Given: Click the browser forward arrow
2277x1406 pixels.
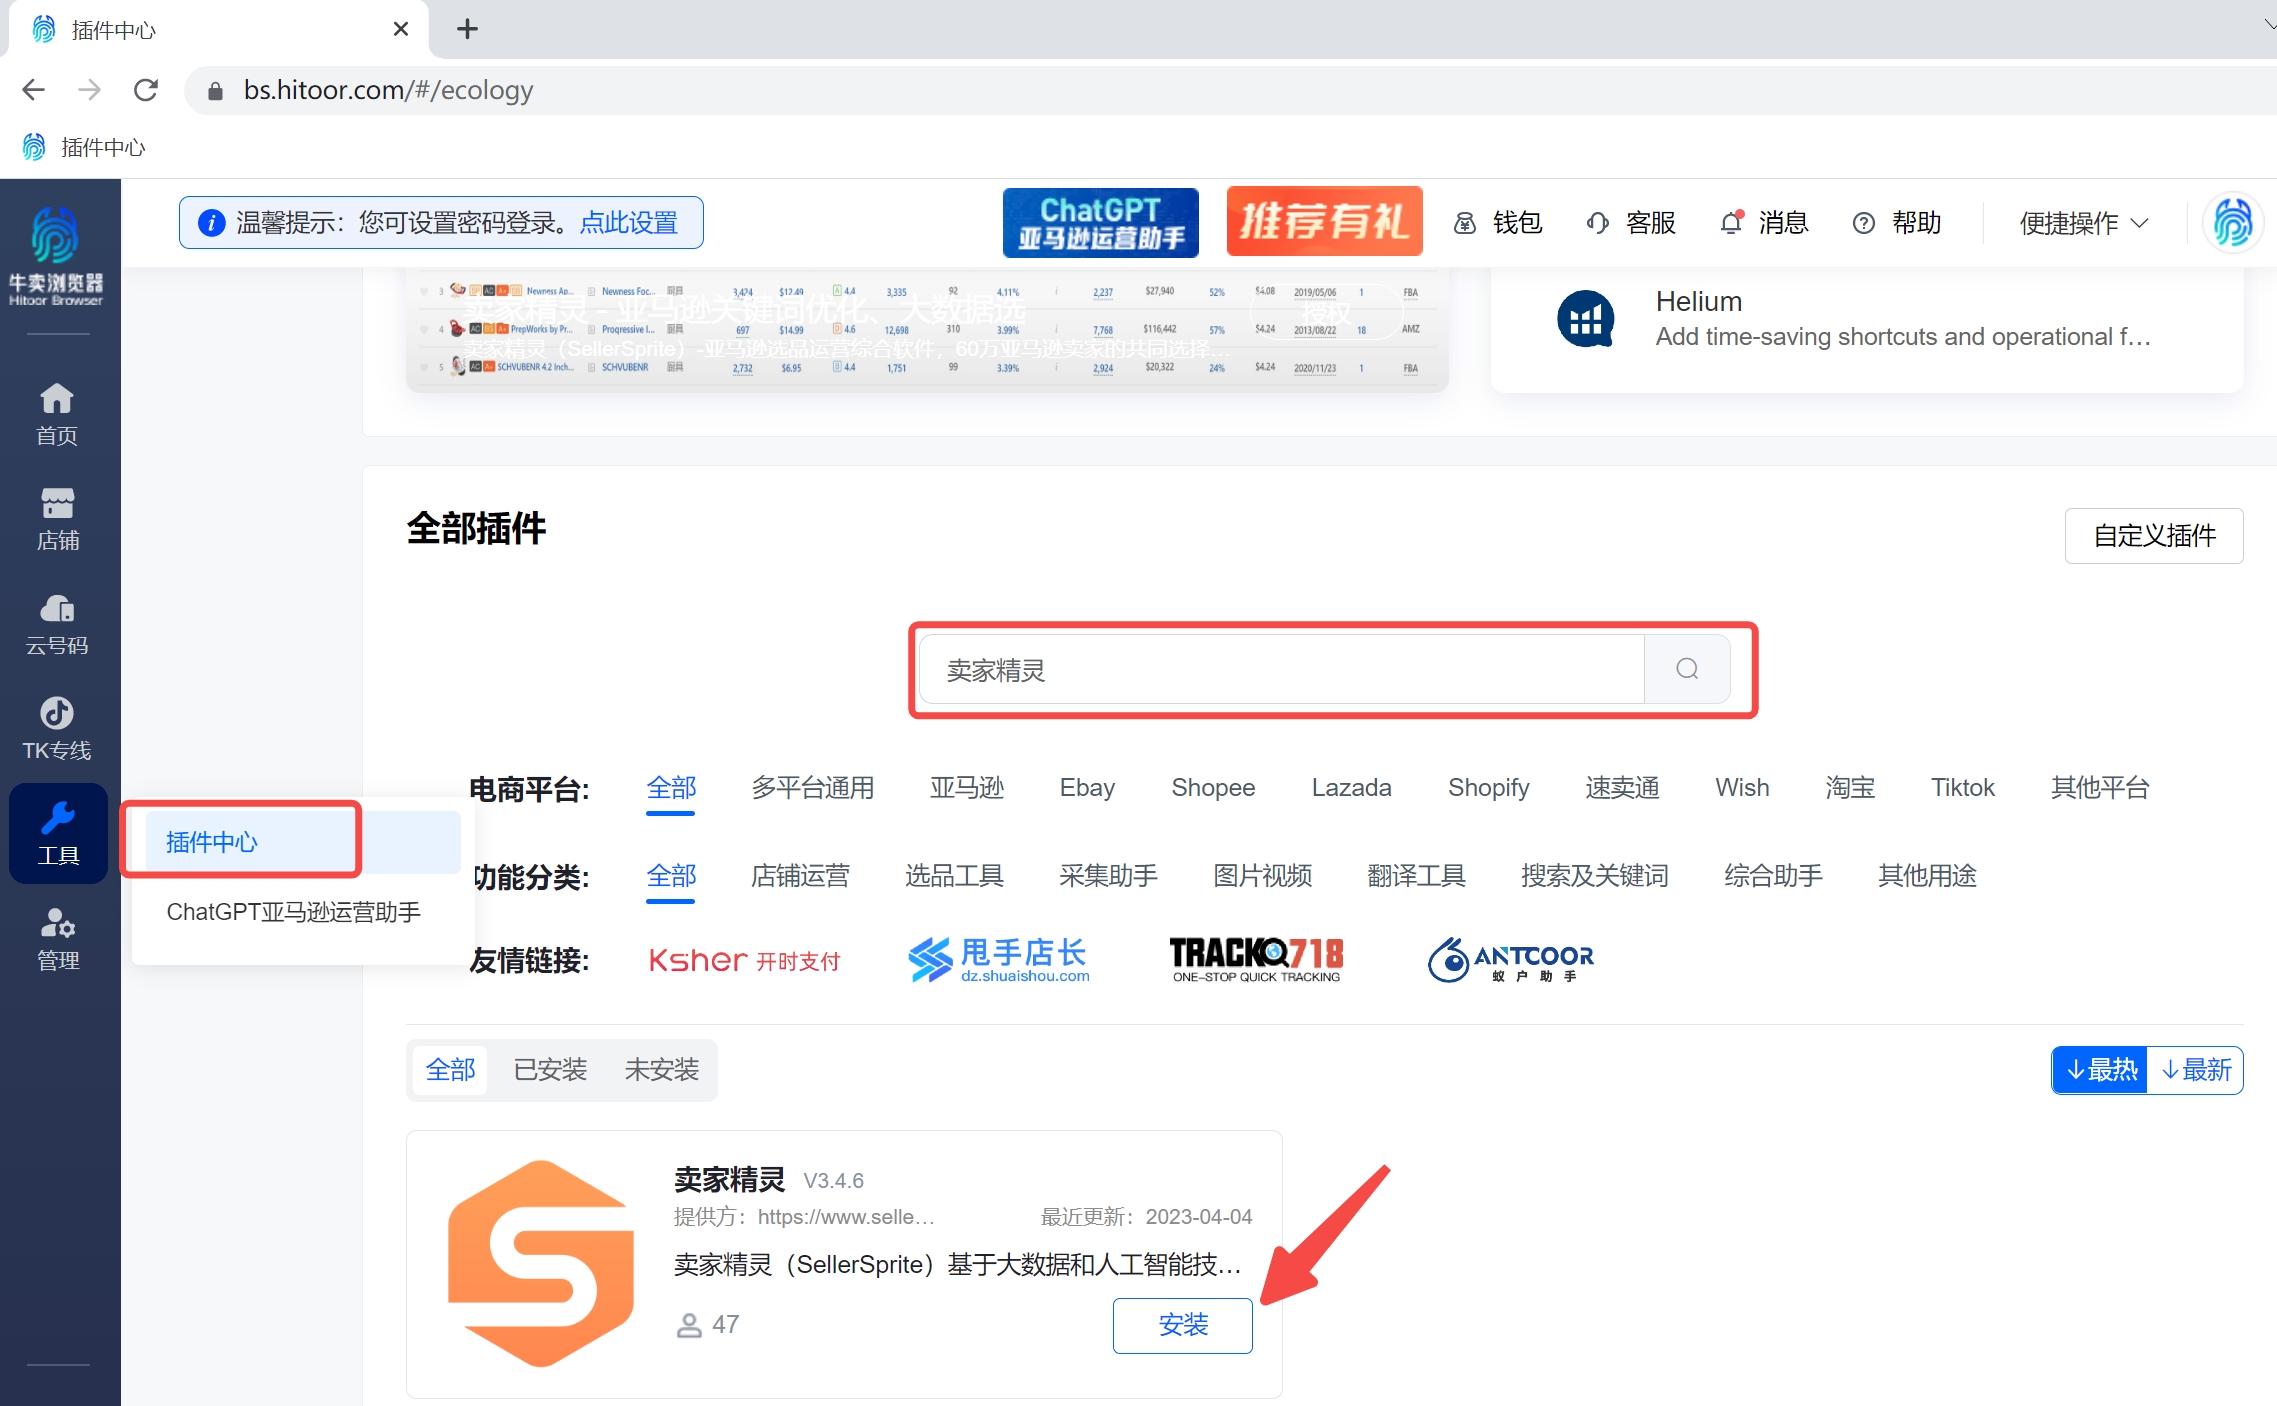Looking at the screenshot, I should [90, 90].
